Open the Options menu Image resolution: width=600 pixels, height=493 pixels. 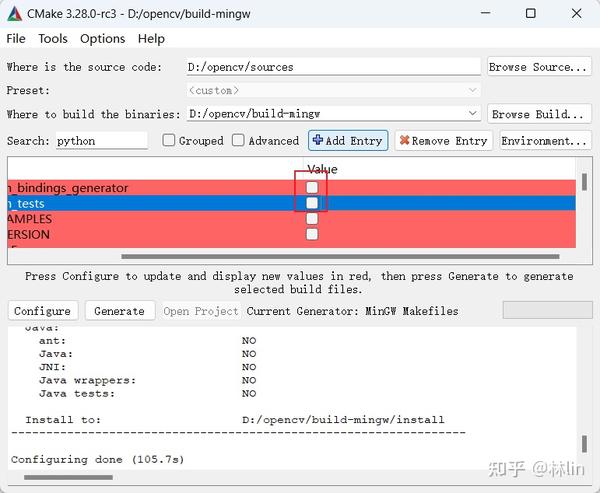pyautogui.click(x=103, y=39)
